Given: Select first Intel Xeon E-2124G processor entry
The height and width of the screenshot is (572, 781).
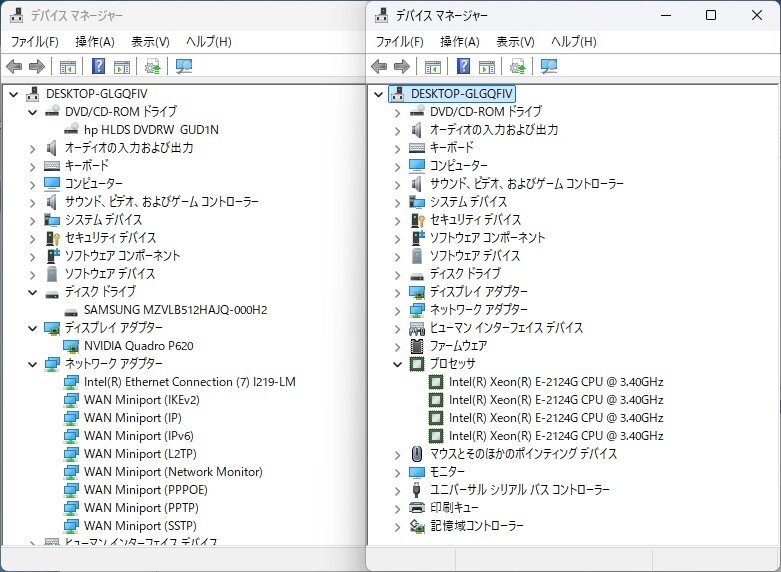Looking at the screenshot, I should click(x=556, y=382).
